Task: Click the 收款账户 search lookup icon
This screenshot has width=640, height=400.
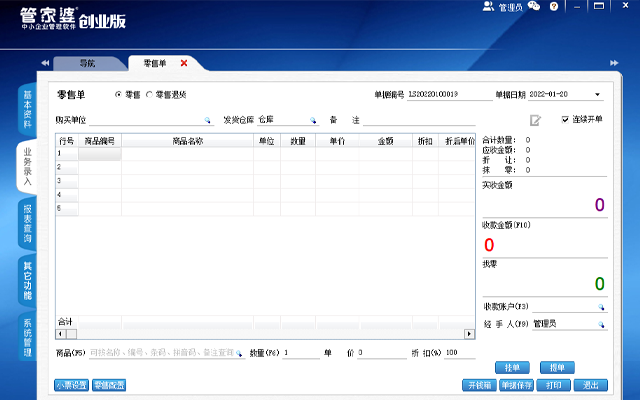Action: pyautogui.click(x=601, y=307)
